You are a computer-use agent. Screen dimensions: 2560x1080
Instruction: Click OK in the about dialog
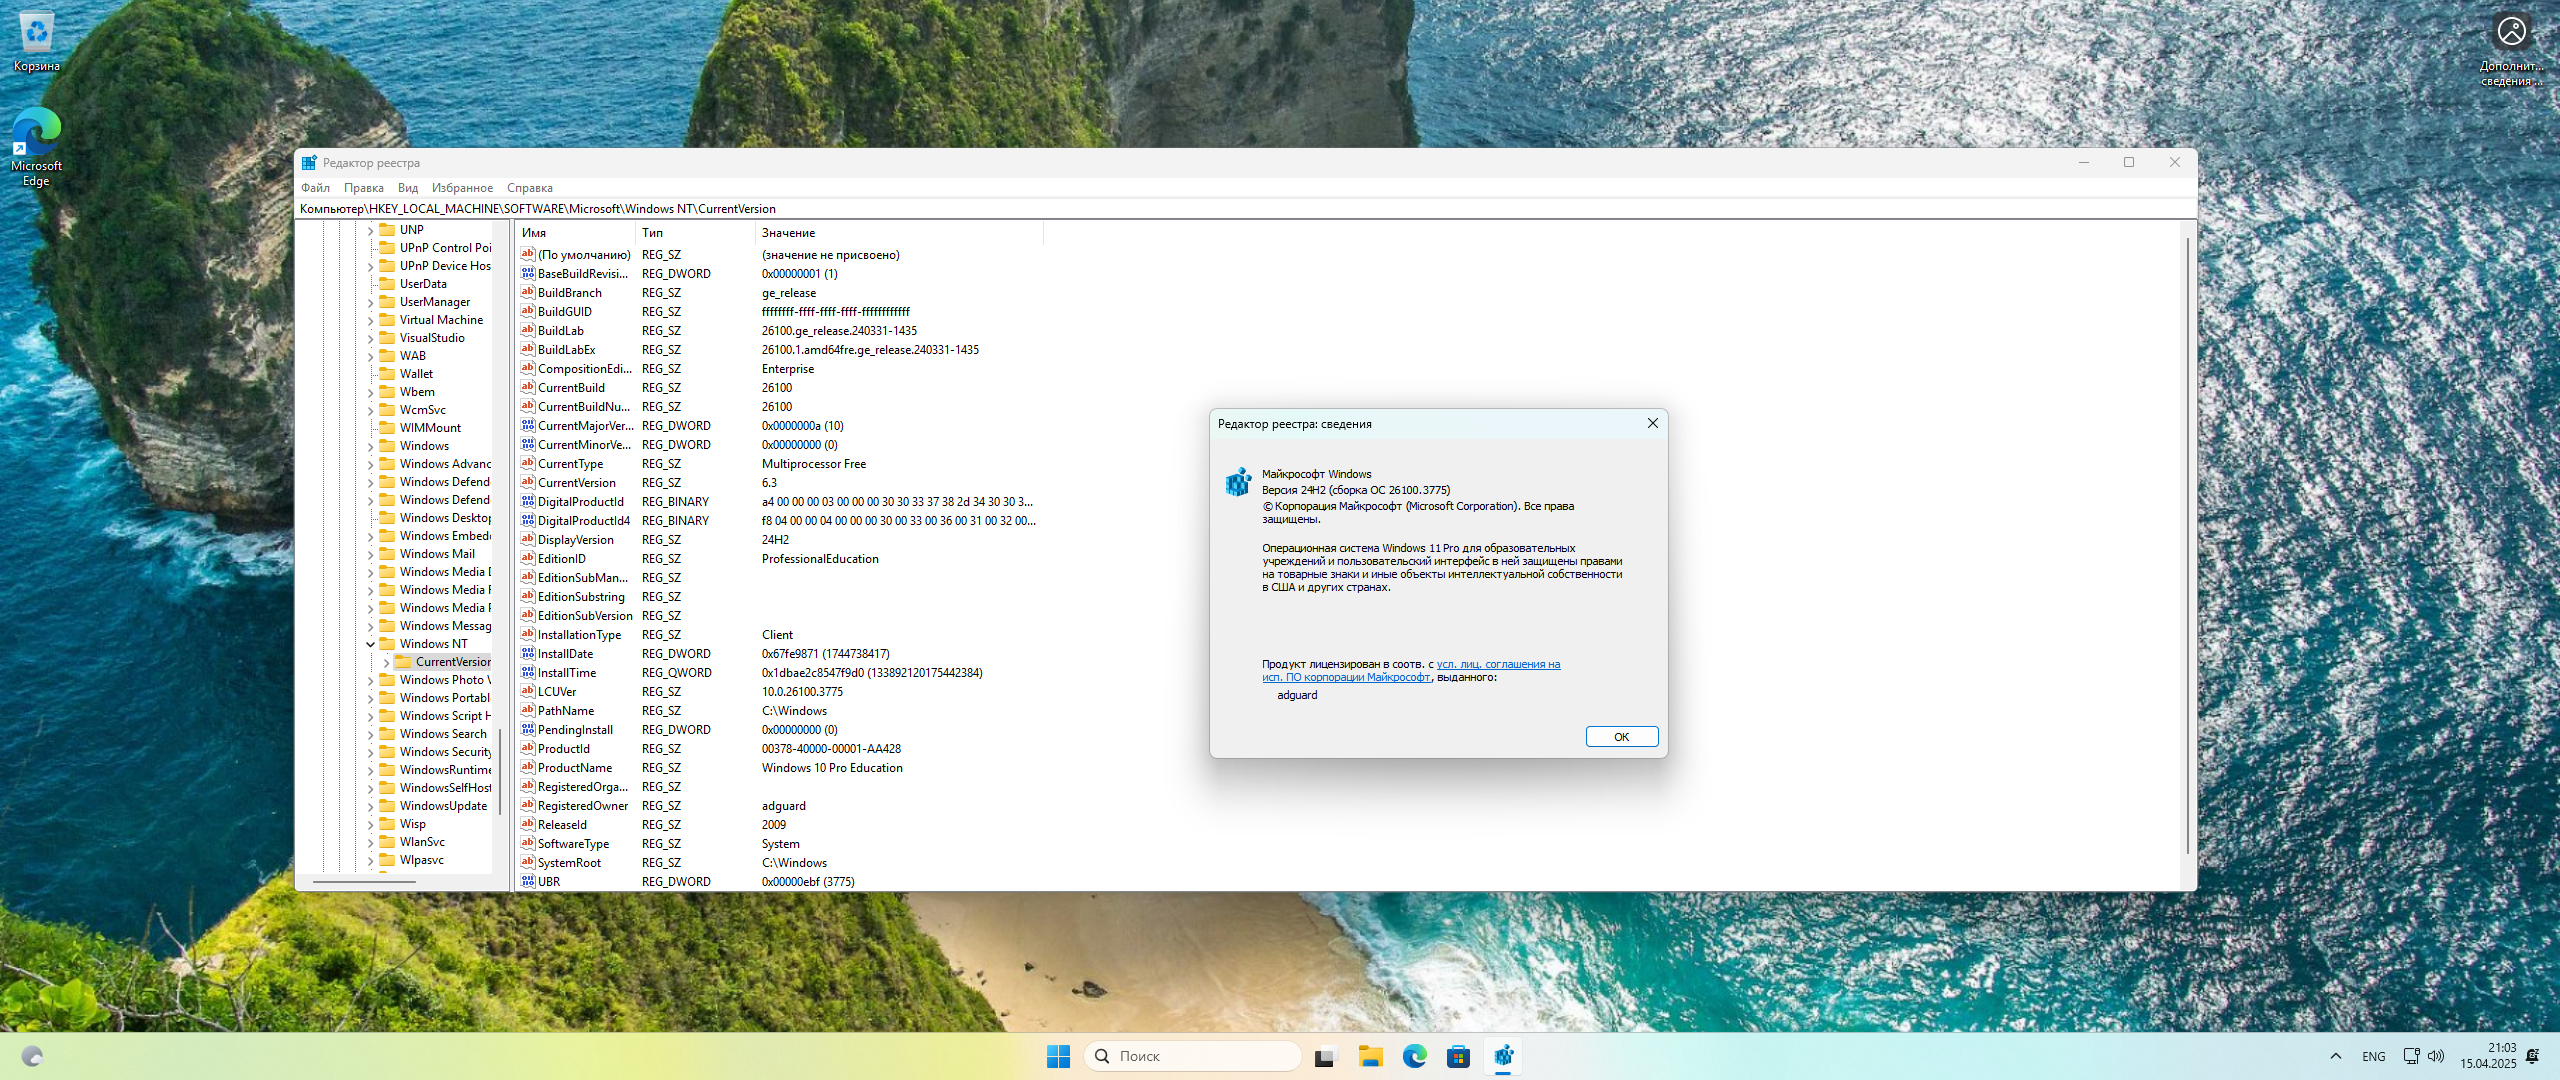point(1621,736)
